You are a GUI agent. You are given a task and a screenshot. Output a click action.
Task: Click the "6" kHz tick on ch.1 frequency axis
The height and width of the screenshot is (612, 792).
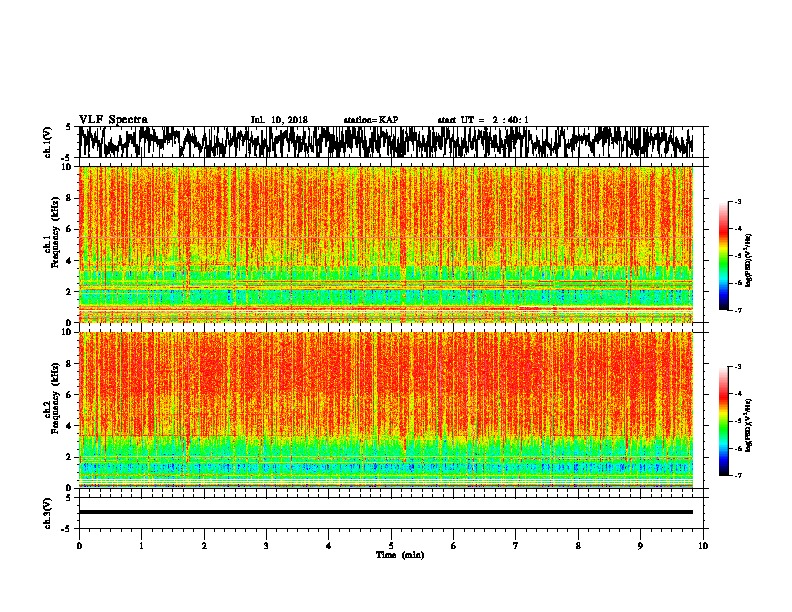click(x=70, y=229)
